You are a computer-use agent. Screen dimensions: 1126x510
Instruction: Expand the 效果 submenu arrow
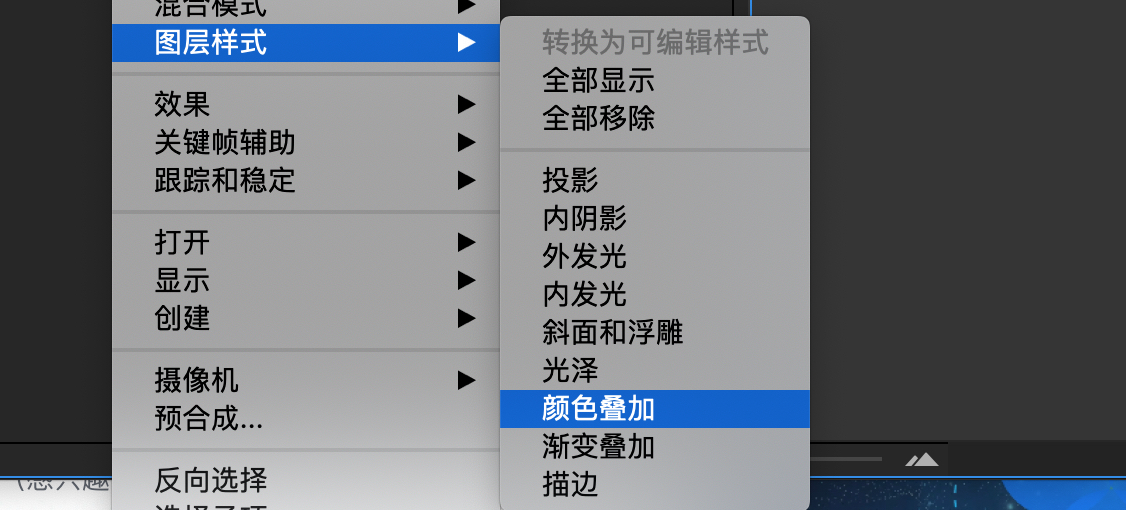466,105
